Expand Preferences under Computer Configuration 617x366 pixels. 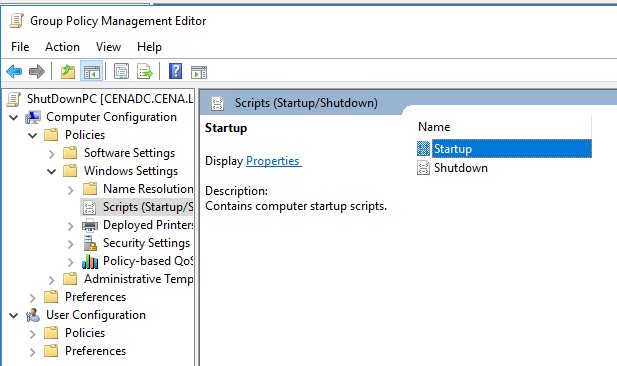pos(33,298)
